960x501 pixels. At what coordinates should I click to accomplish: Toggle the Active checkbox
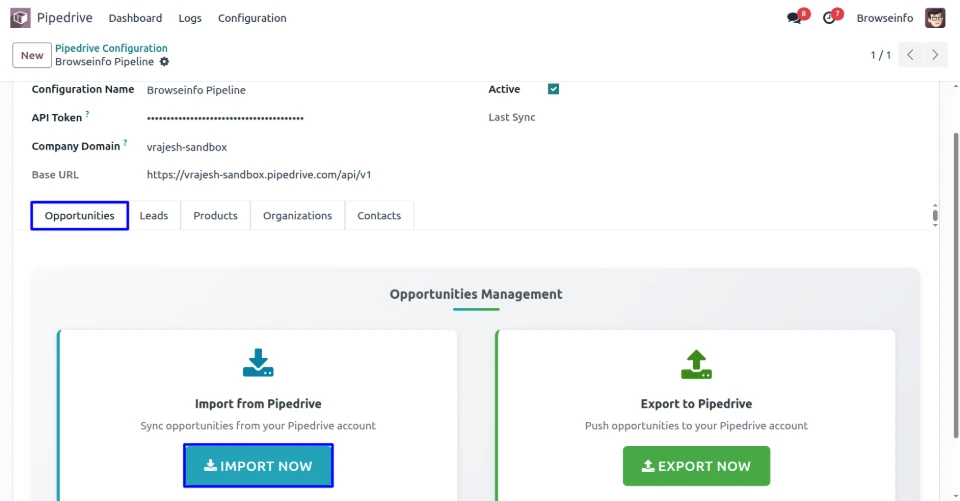coord(553,89)
